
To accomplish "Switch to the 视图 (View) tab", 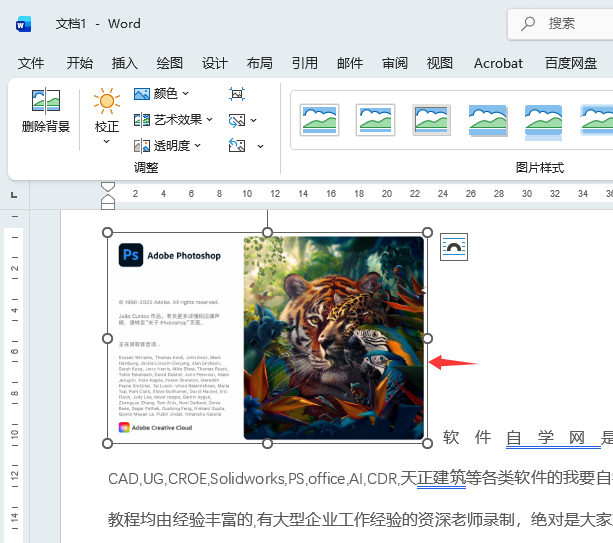I will coord(440,63).
